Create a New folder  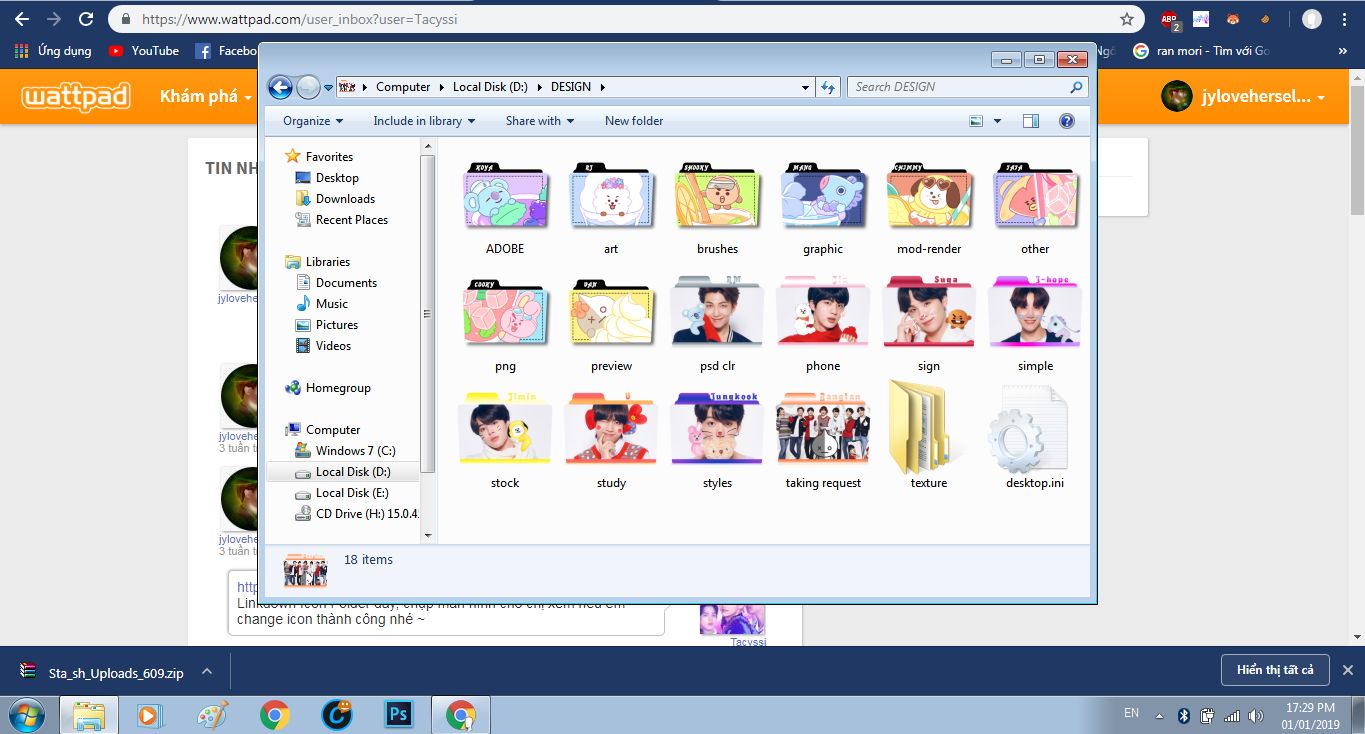coord(634,121)
